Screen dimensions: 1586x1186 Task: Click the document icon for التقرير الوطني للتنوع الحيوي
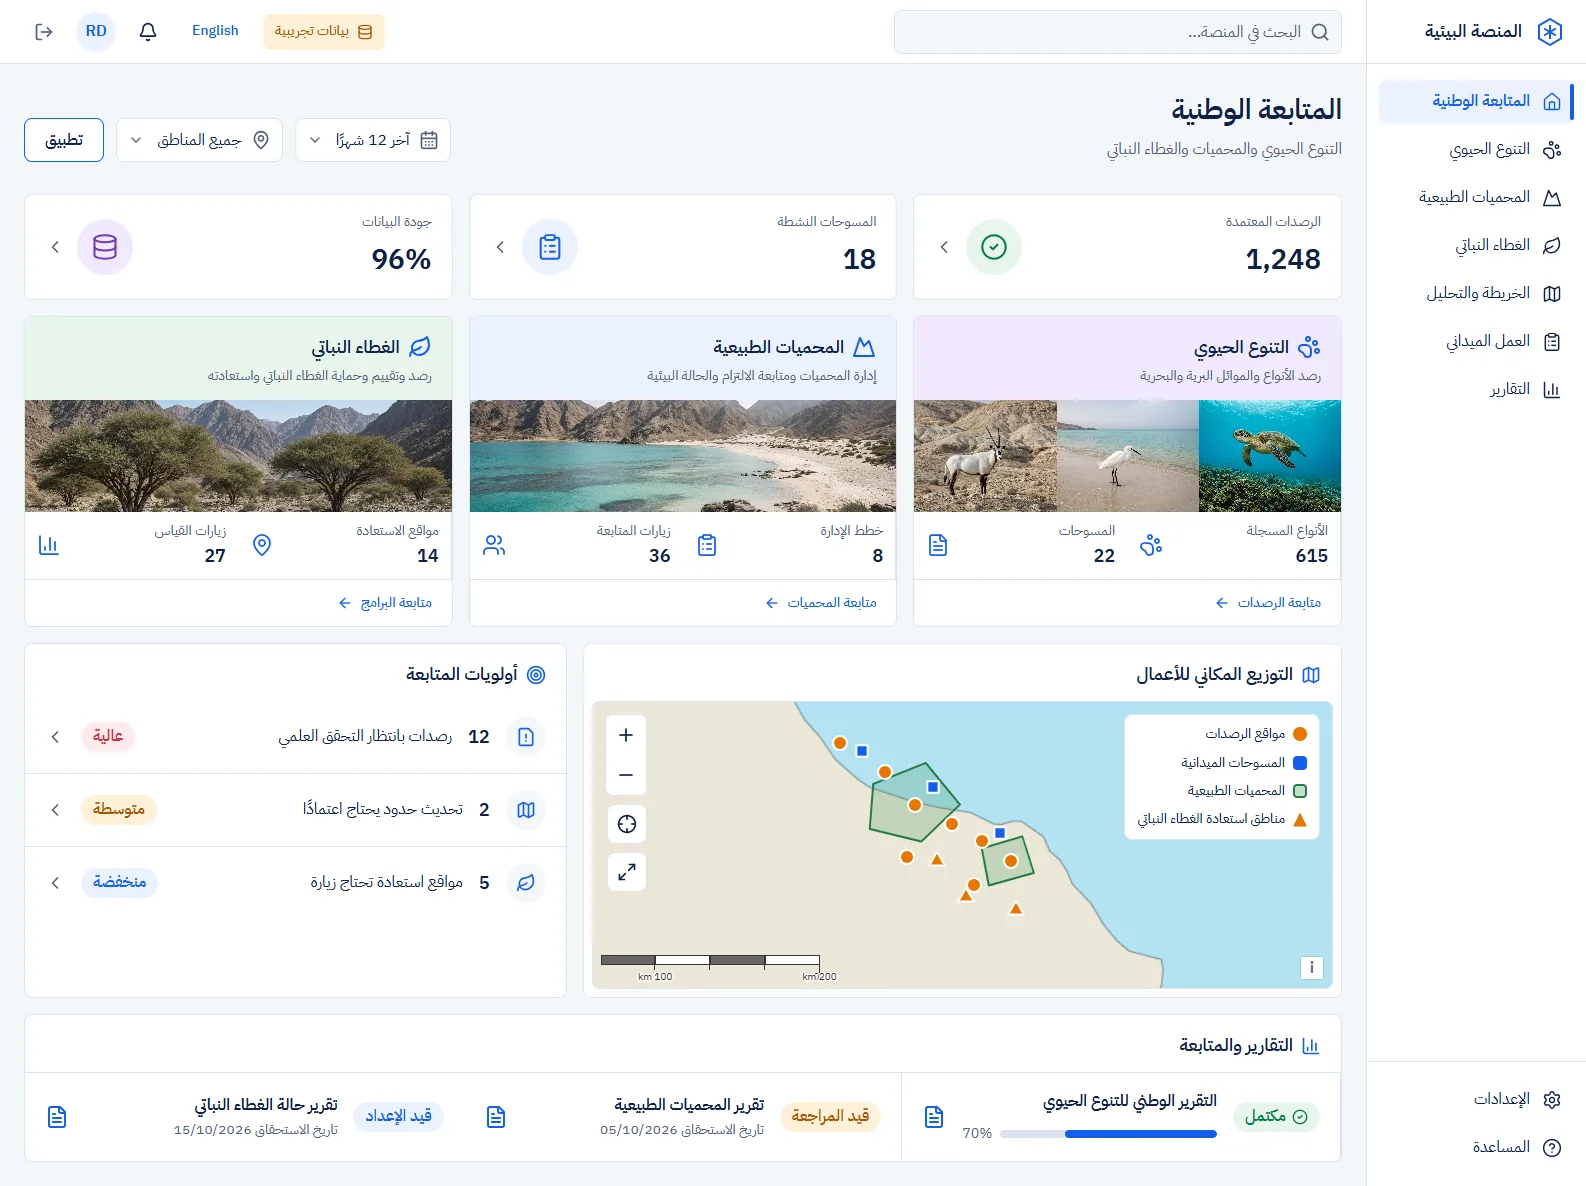click(x=934, y=1117)
